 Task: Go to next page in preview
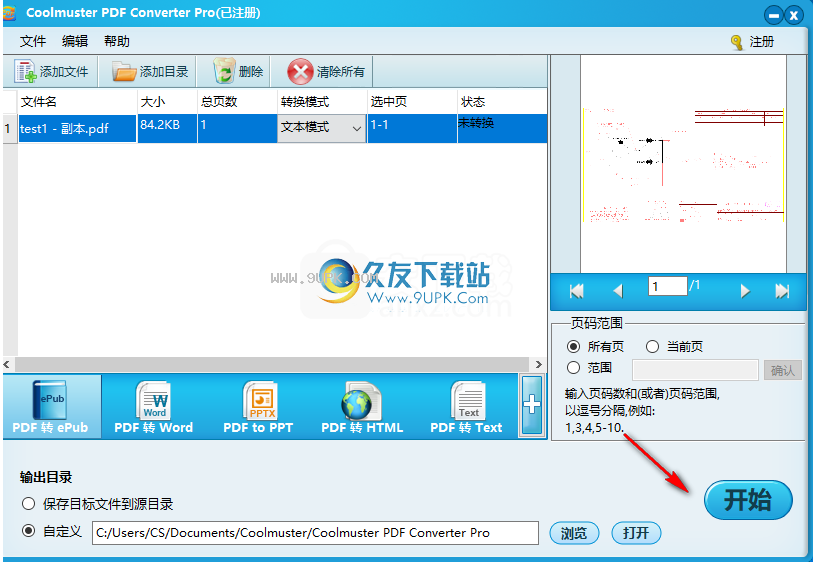(x=745, y=291)
